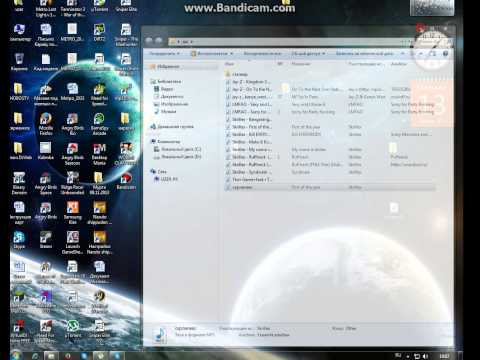Image resolution: width=480 pixels, height=360 pixels.
Task: Open the Play dropdown arrow in toolbar
Action: tap(231, 53)
